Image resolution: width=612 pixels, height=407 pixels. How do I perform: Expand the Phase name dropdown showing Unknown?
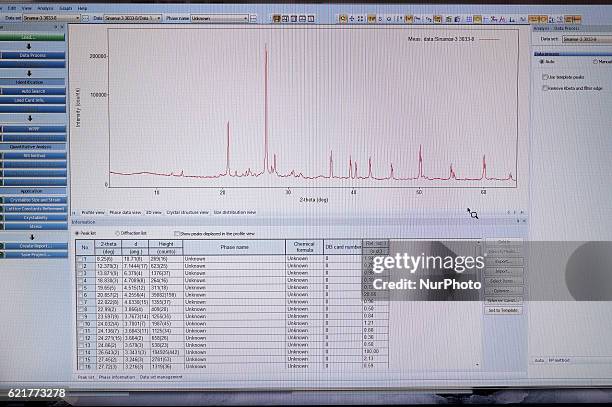246,18
